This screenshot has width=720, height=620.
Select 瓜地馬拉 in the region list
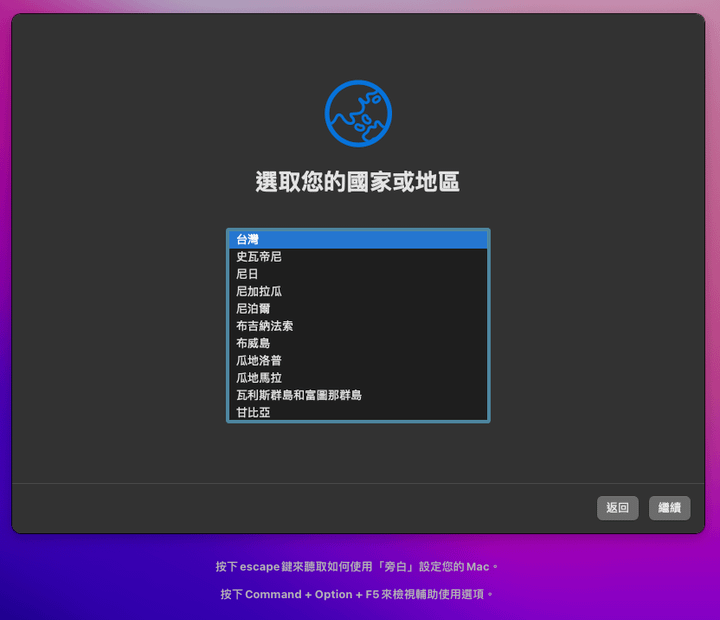pos(358,378)
